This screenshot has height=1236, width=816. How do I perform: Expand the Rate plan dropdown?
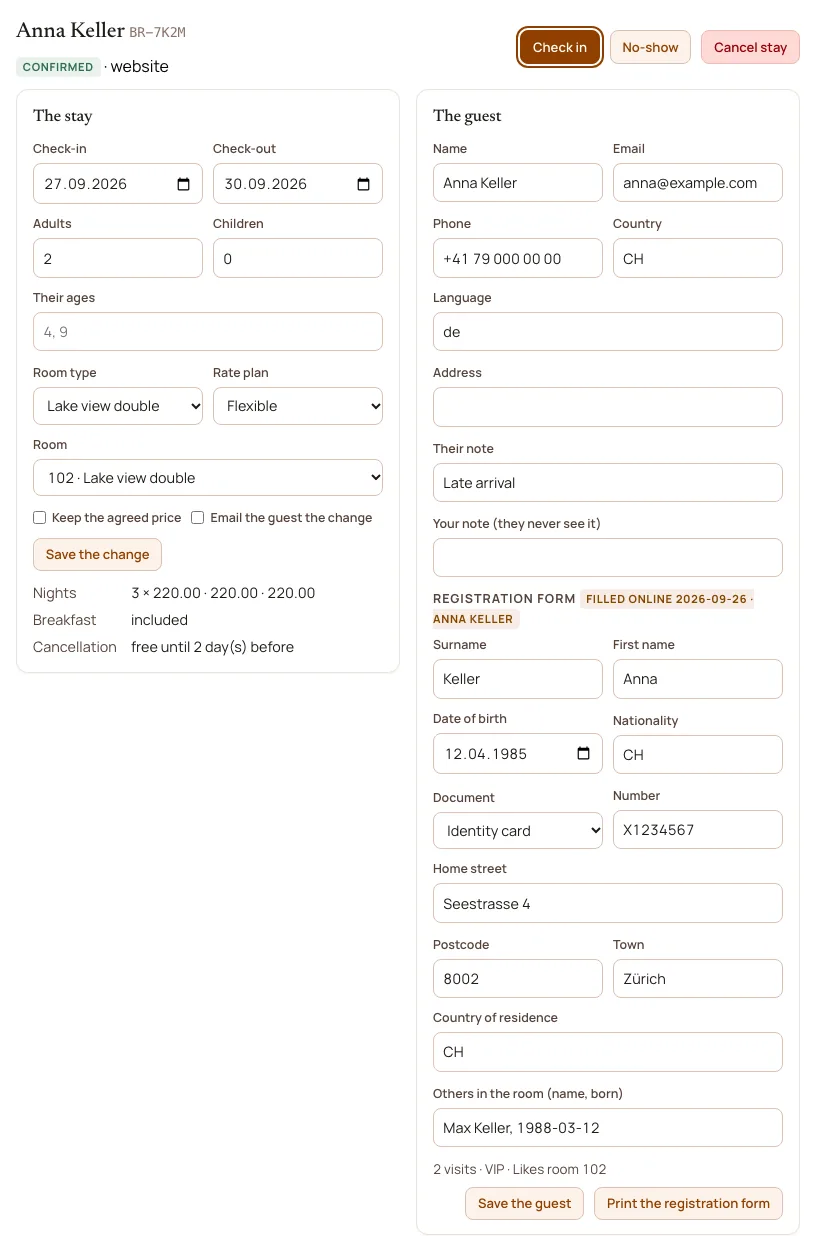298,406
